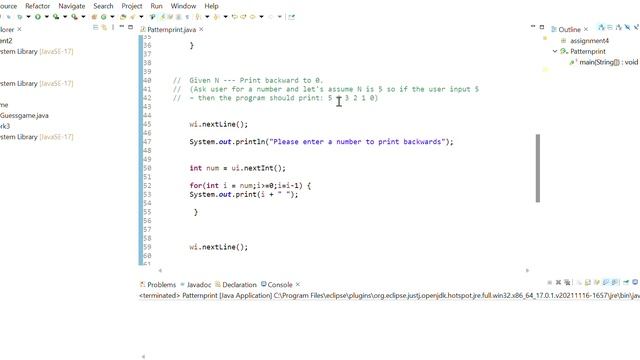Open the Refactor menu
Image resolution: width=640 pixels, height=360 pixels.
[38, 6]
